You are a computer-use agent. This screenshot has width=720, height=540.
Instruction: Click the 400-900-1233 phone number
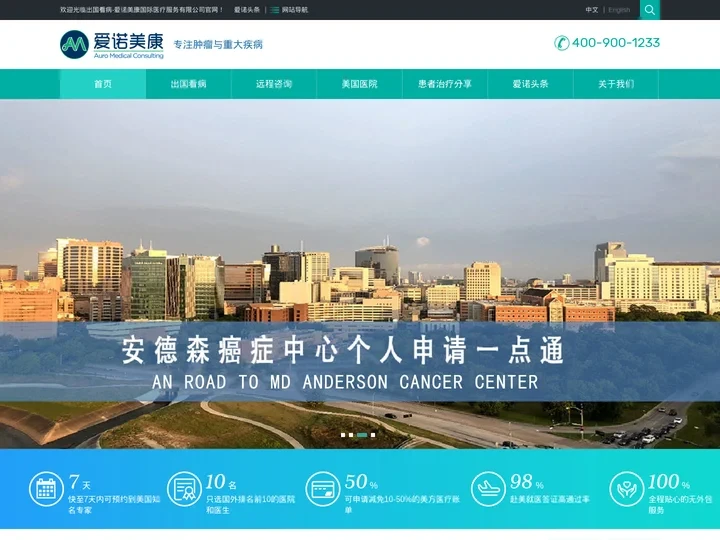[x=616, y=43]
